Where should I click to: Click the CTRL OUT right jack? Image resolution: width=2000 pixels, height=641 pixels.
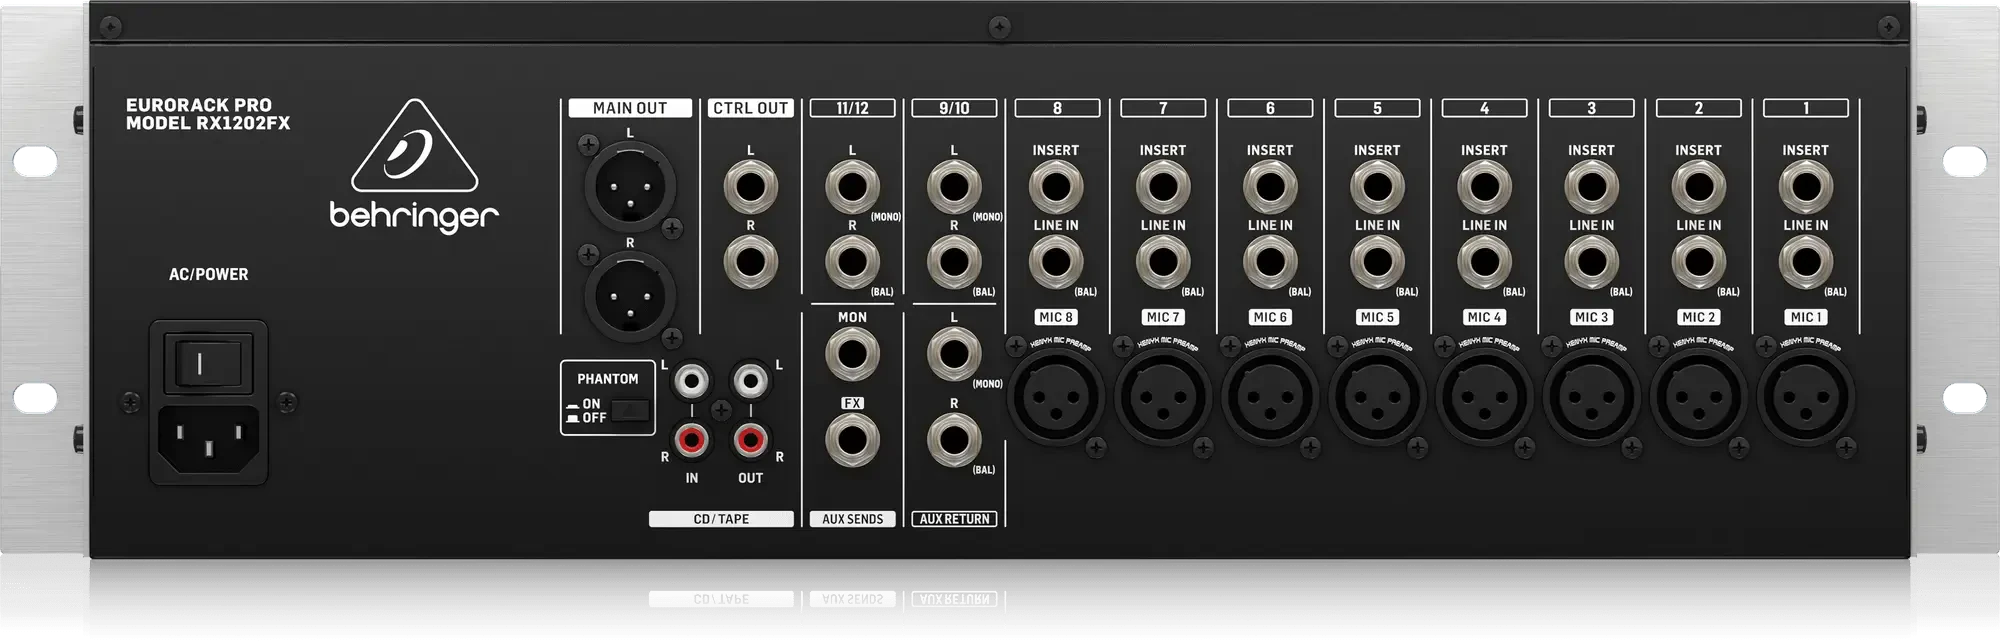(x=750, y=262)
